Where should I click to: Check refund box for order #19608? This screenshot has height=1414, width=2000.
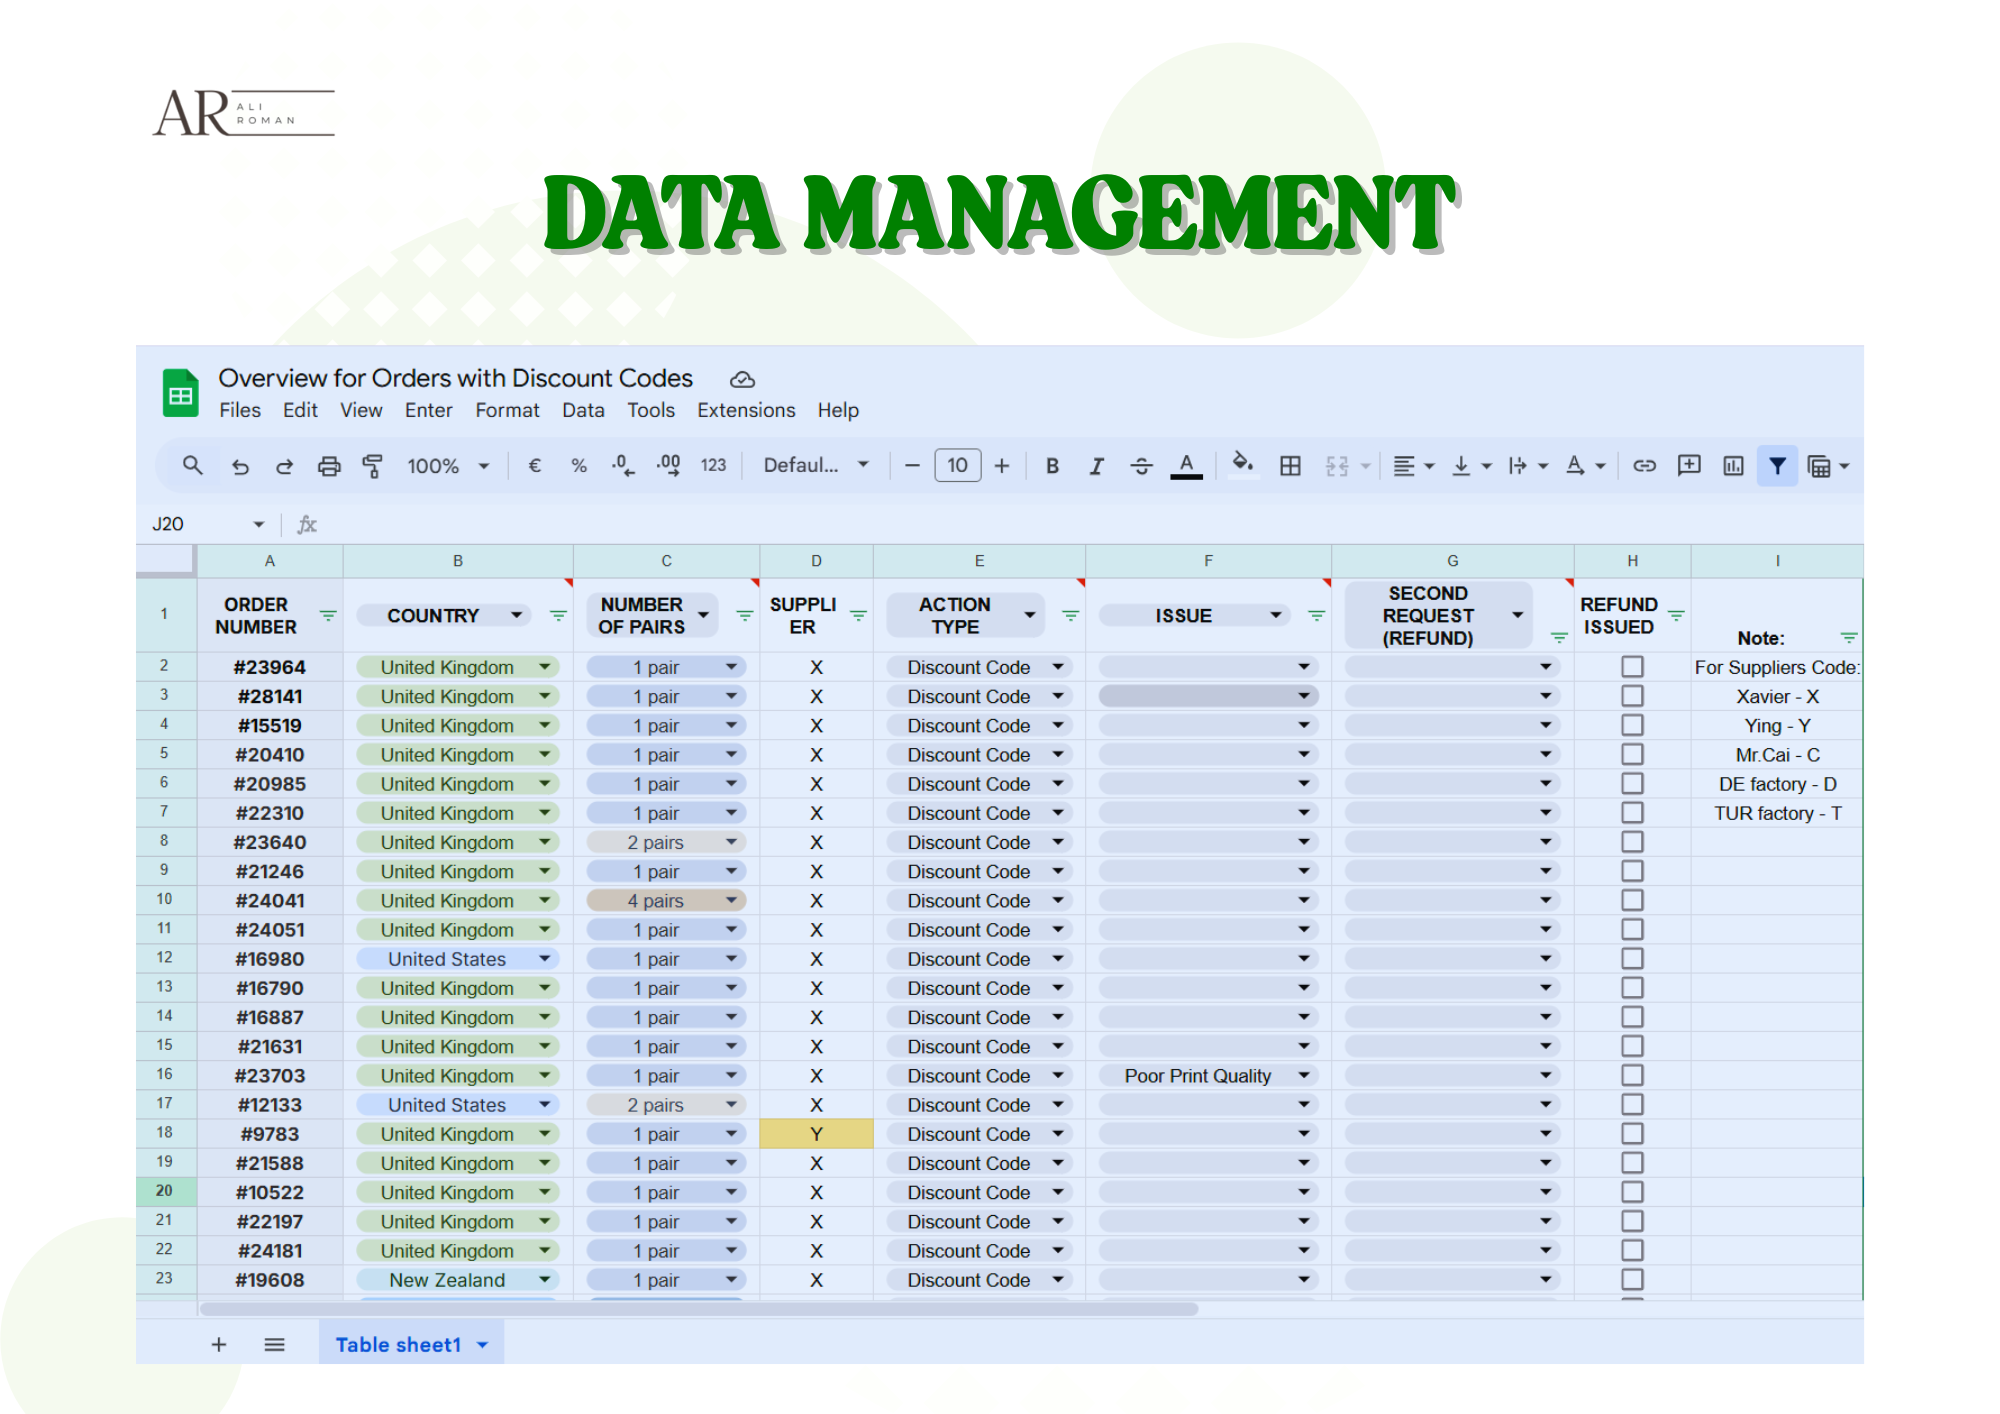click(1632, 1280)
